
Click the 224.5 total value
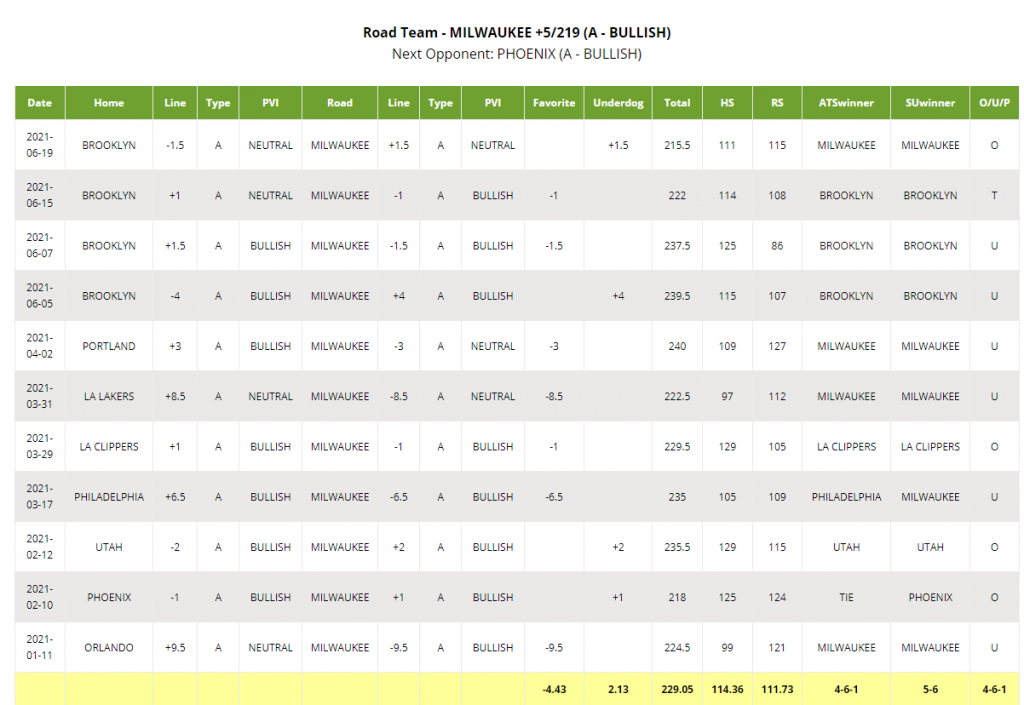(677, 648)
